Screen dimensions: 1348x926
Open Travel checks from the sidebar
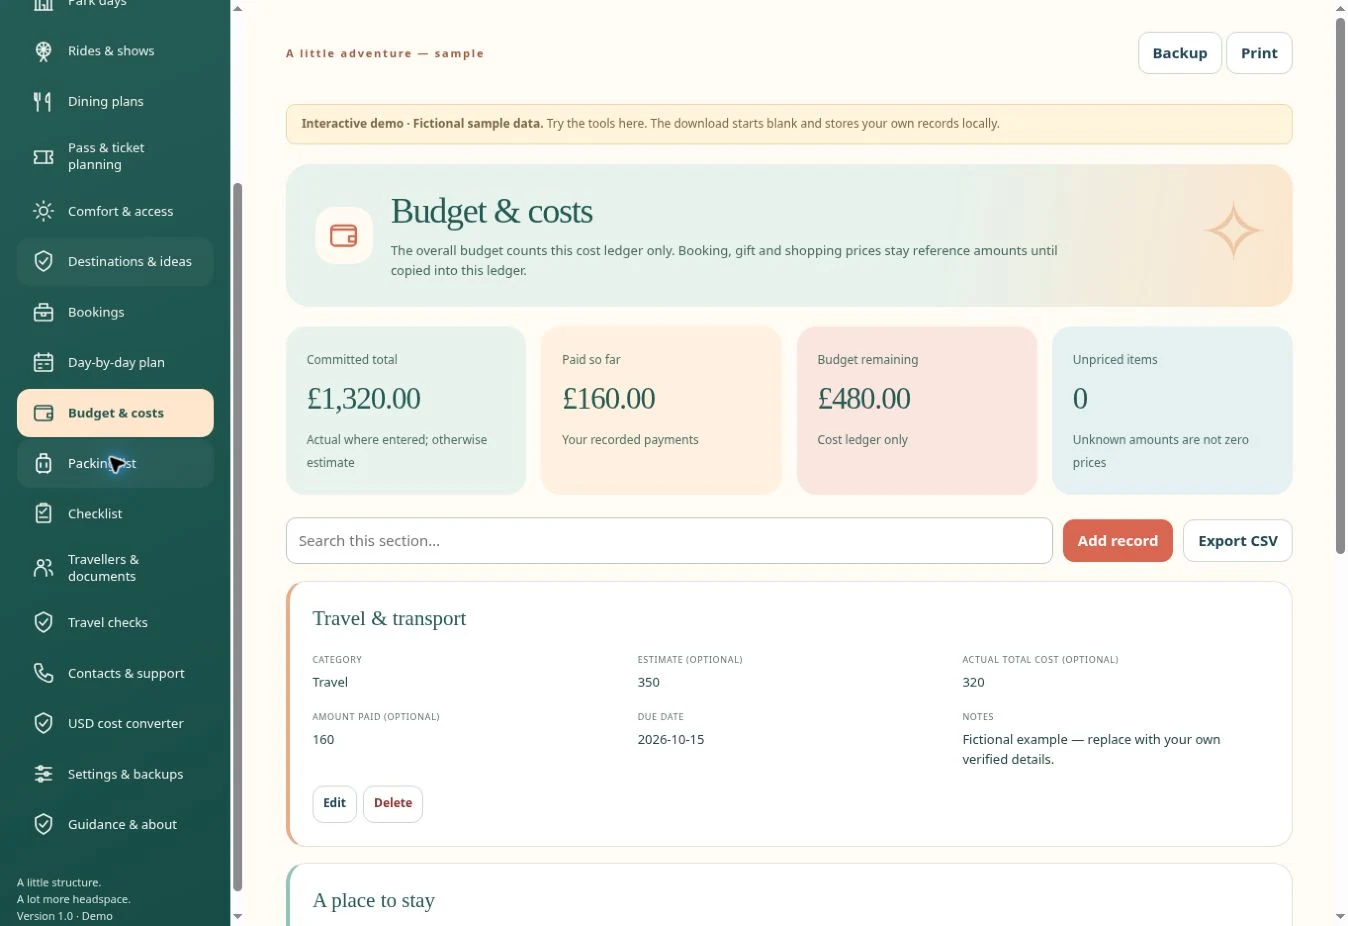tap(115, 622)
